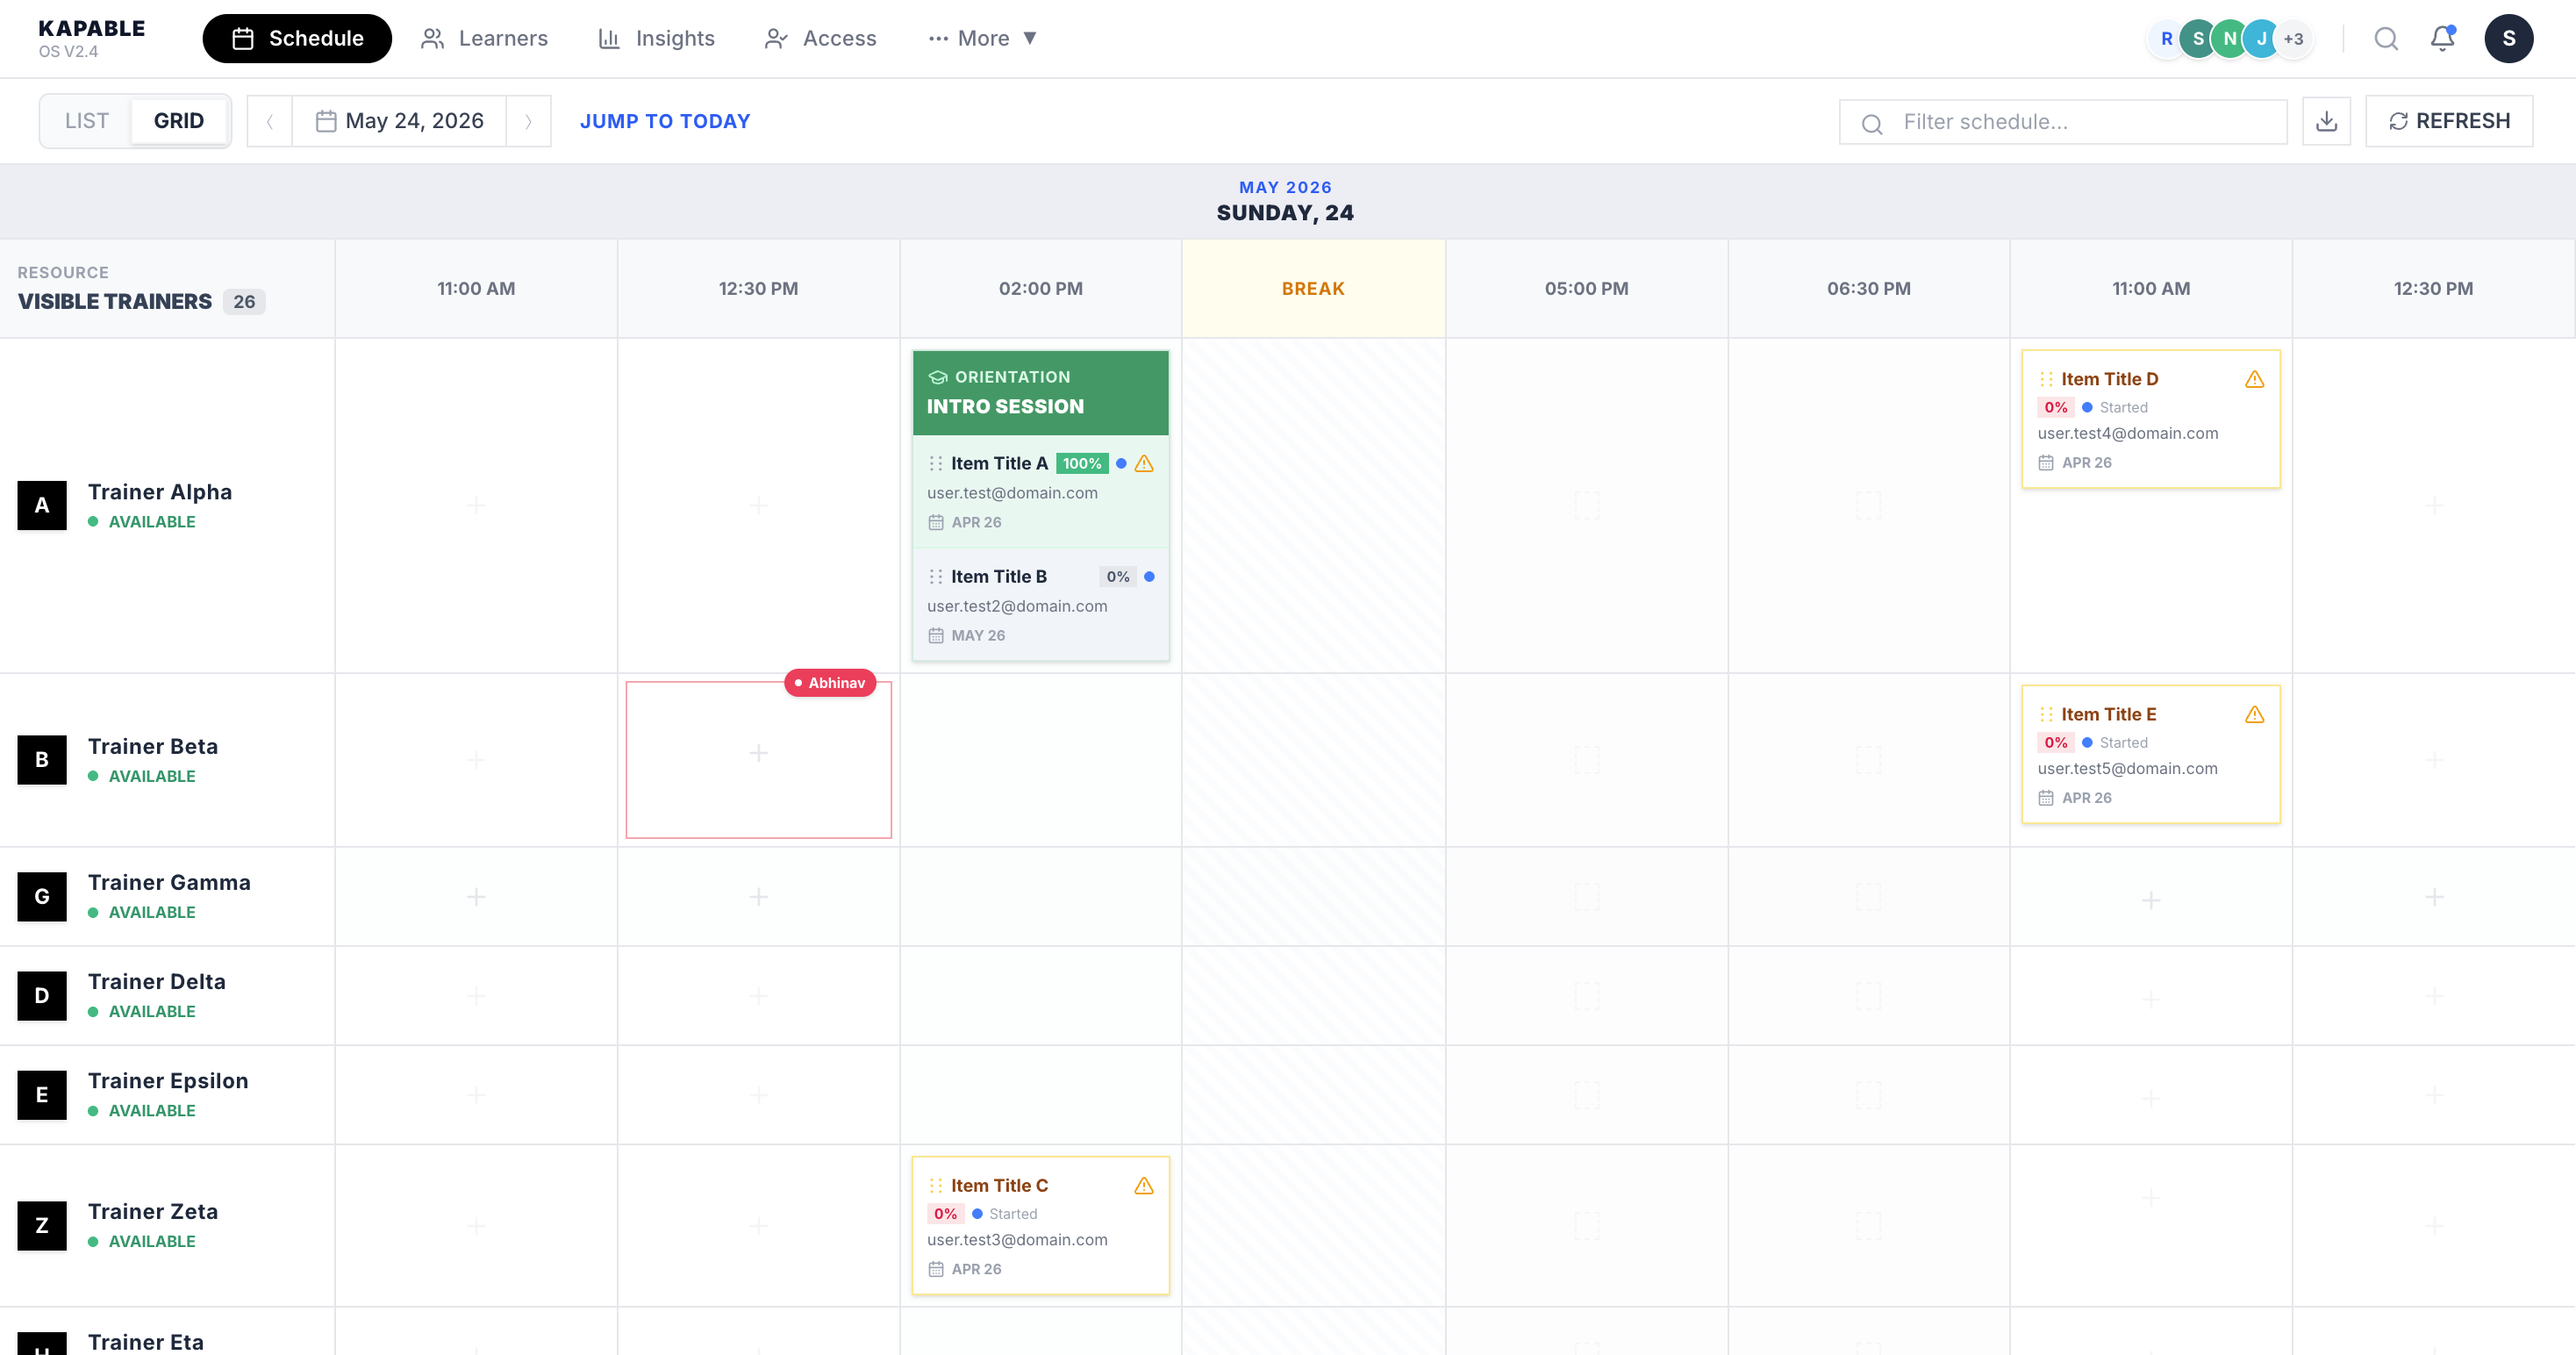
Task: Click the 100% badge on Item Title A
Action: point(1081,463)
